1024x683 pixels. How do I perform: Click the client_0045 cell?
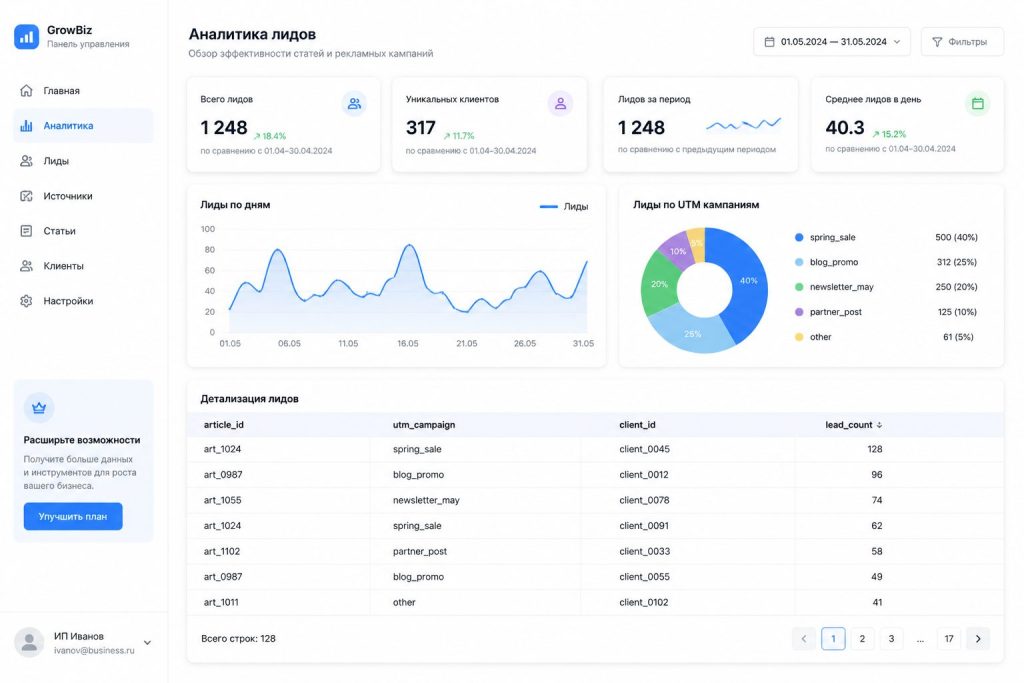[x=644, y=449]
